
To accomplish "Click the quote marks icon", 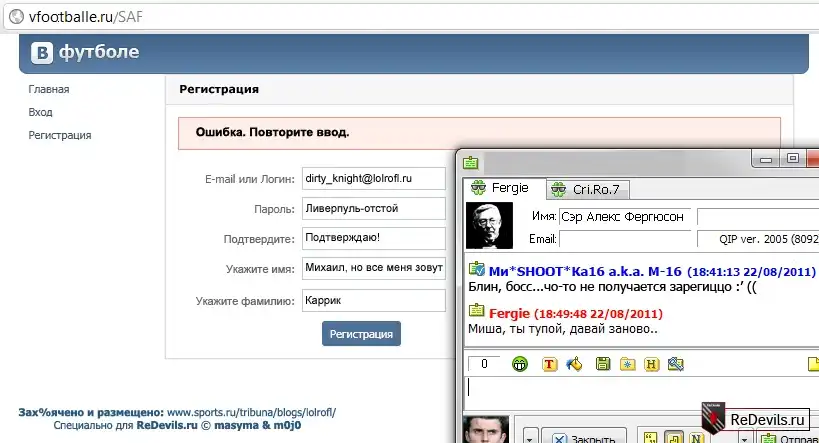I will tap(649, 437).
